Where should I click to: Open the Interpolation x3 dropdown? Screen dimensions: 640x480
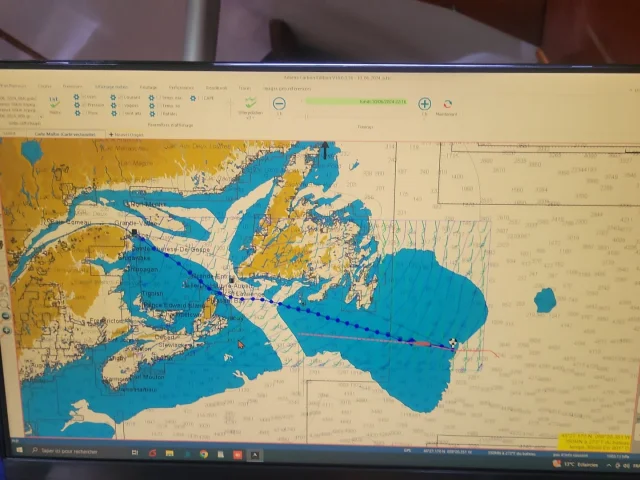click(x=250, y=118)
